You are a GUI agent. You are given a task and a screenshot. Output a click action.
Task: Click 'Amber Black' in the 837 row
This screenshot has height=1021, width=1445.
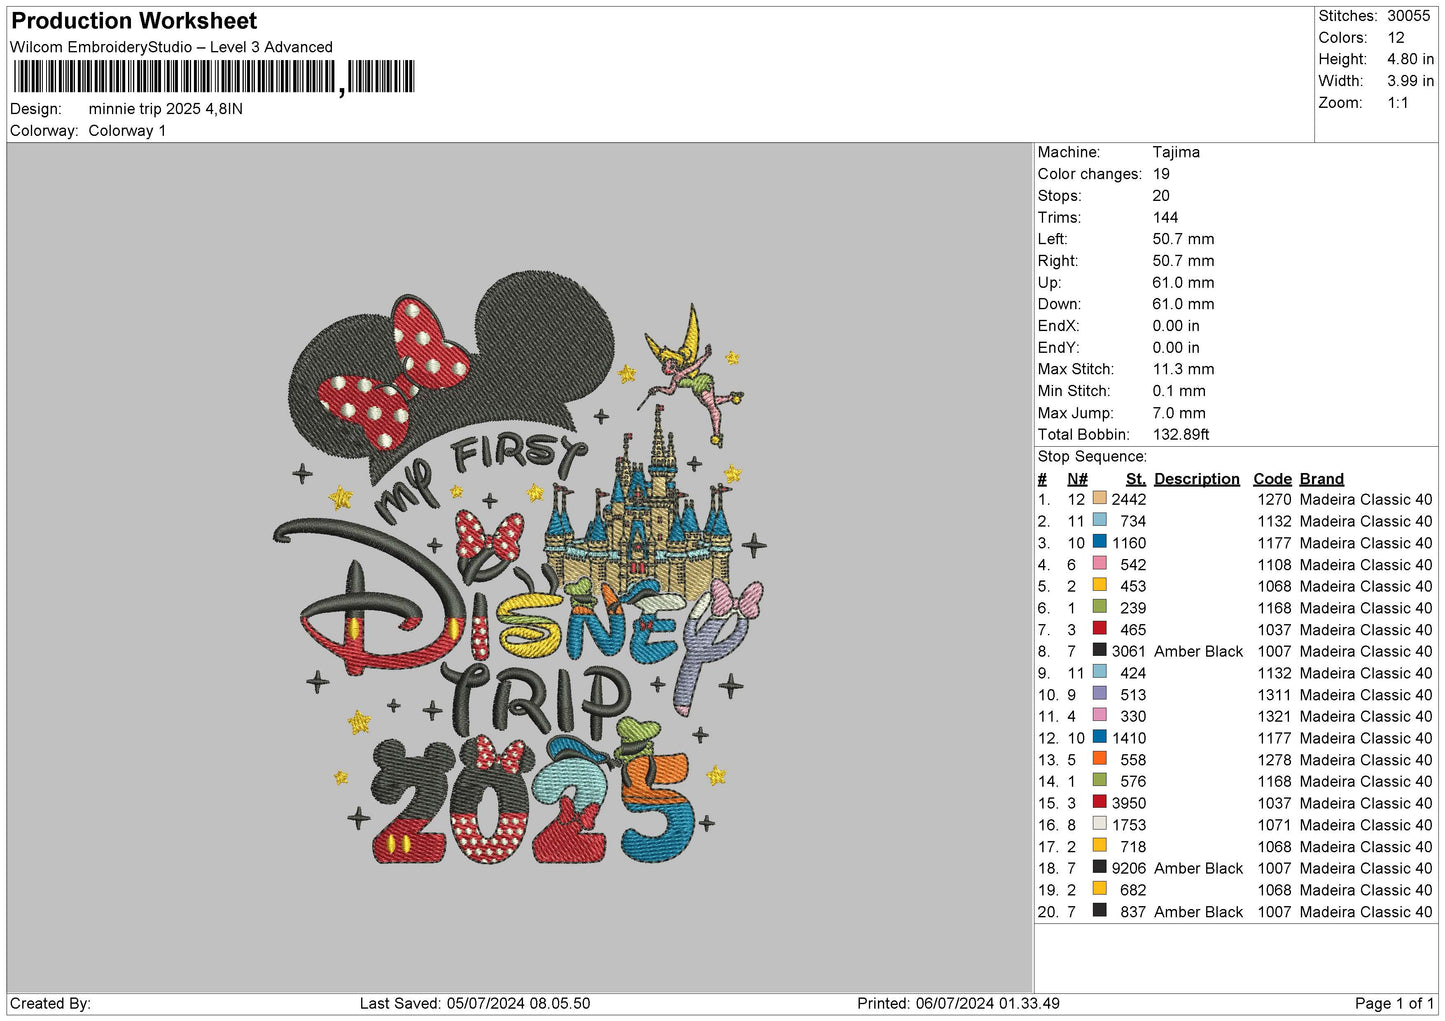point(1198,911)
